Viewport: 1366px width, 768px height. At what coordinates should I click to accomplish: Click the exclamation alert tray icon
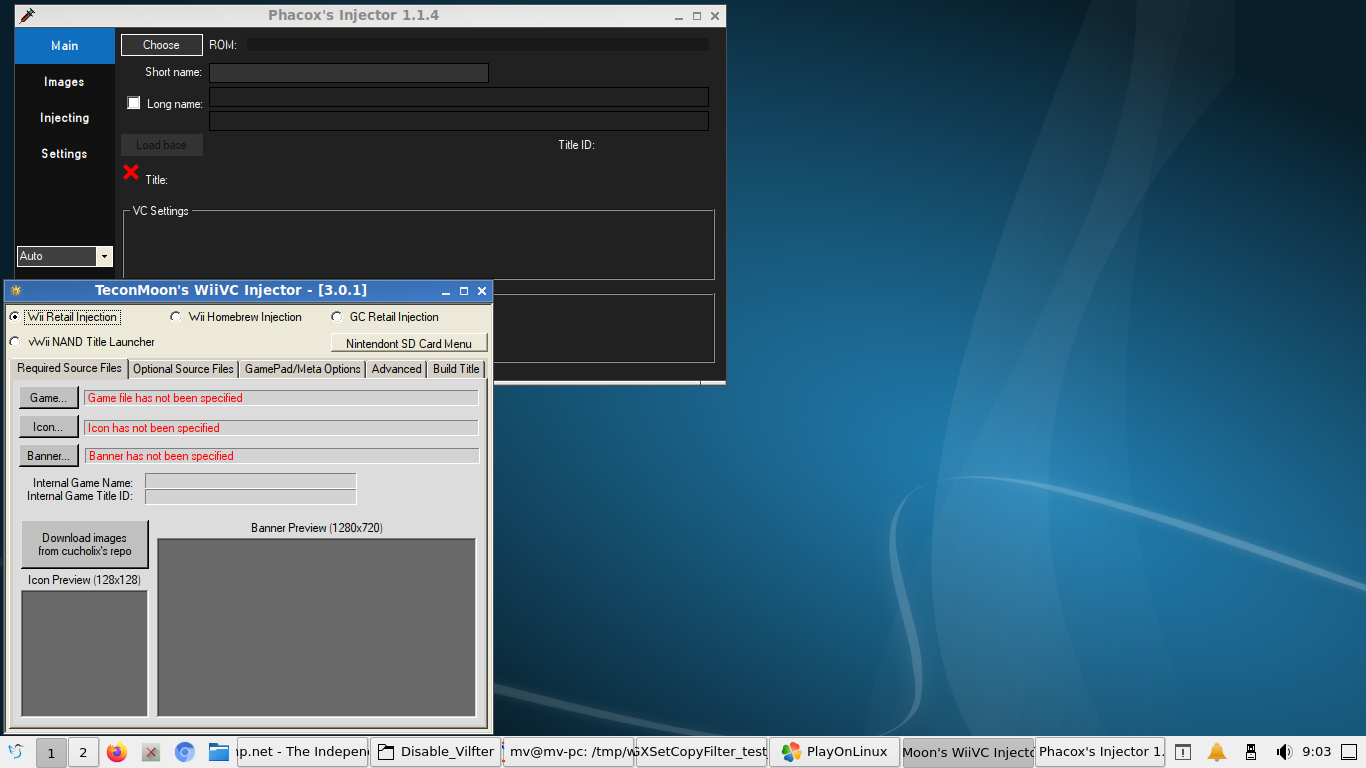click(x=1183, y=752)
